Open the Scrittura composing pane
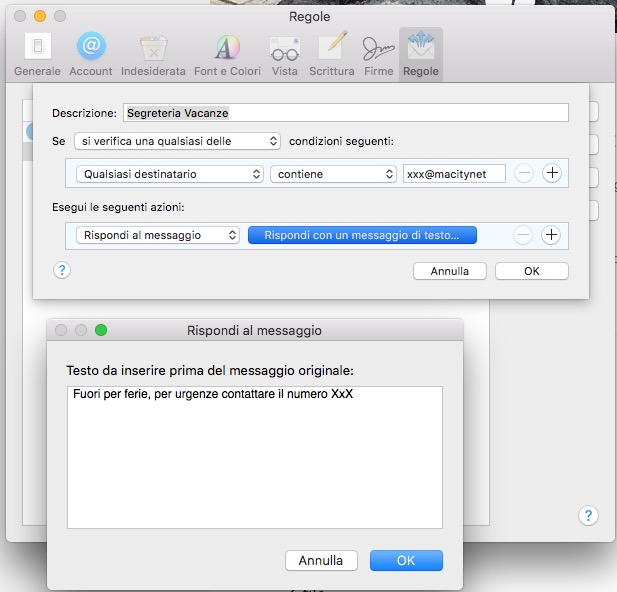617x592 pixels. click(x=332, y=54)
